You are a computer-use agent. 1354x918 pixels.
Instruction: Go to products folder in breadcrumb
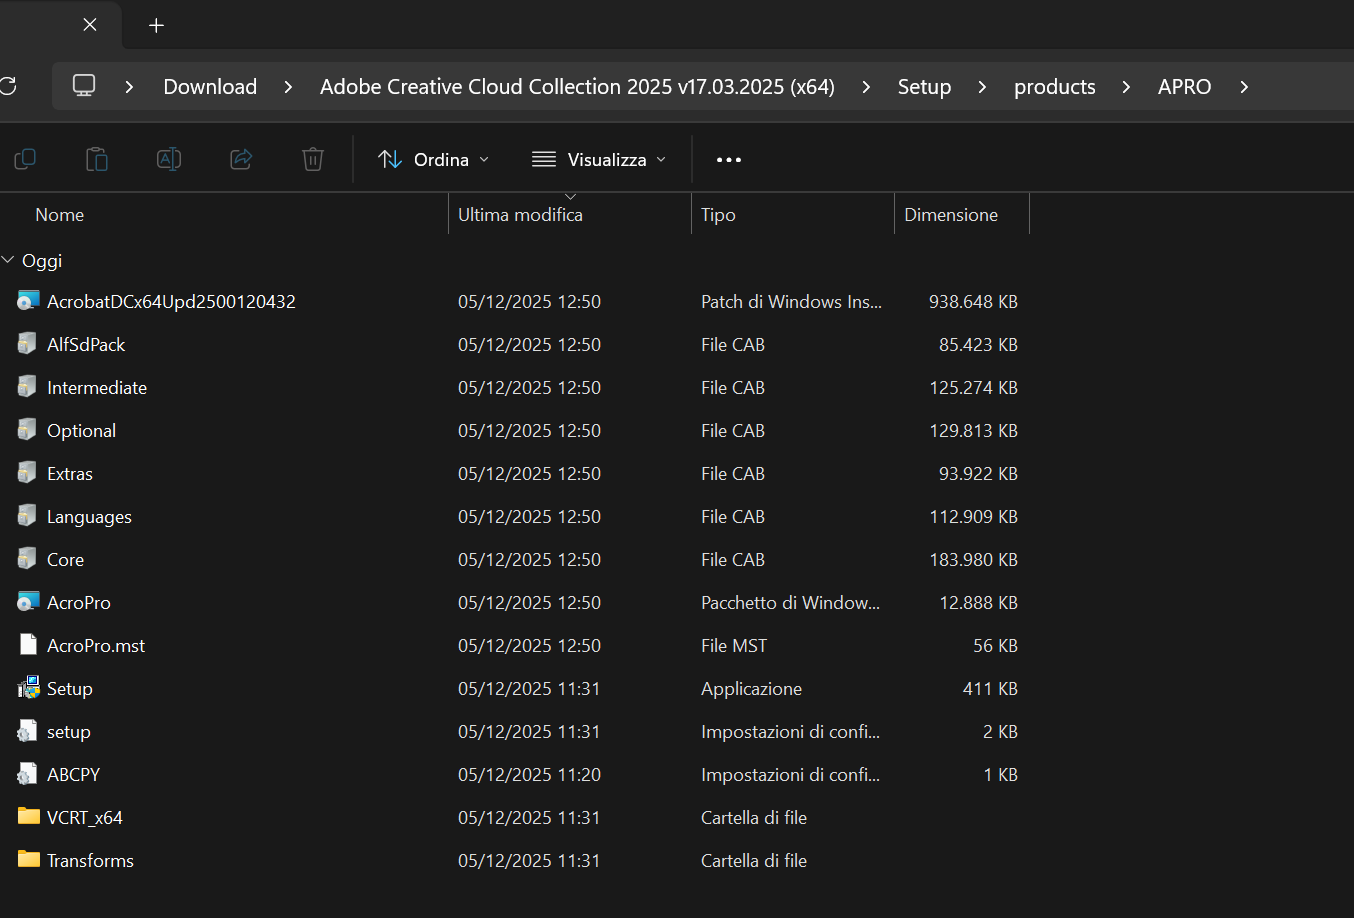(x=1054, y=87)
